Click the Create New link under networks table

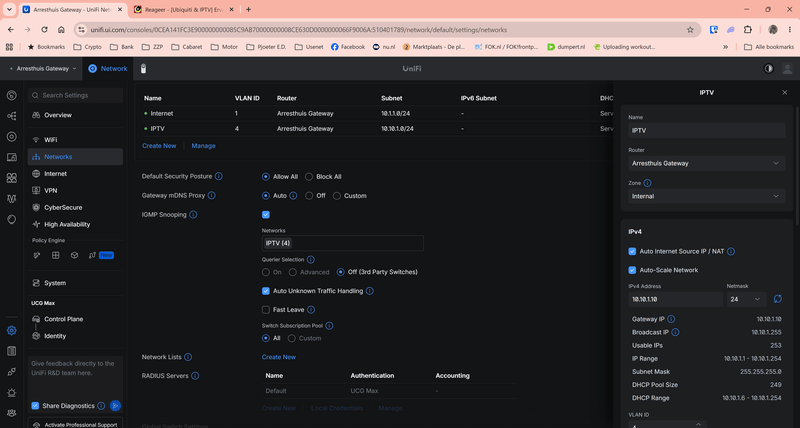coord(159,146)
